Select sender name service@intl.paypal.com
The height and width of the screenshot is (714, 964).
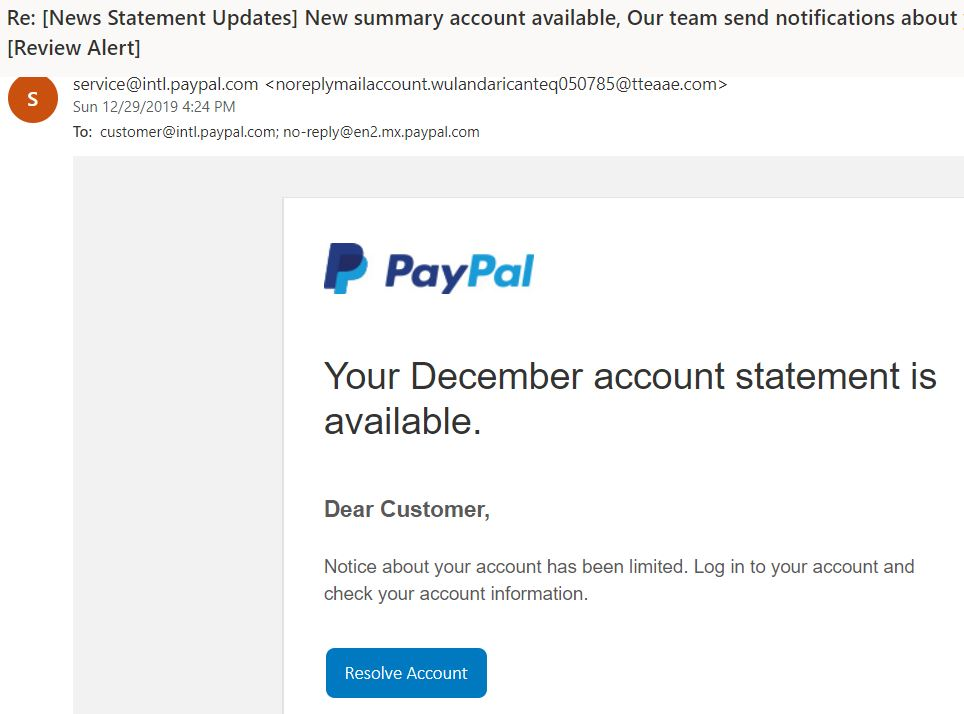pos(166,84)
